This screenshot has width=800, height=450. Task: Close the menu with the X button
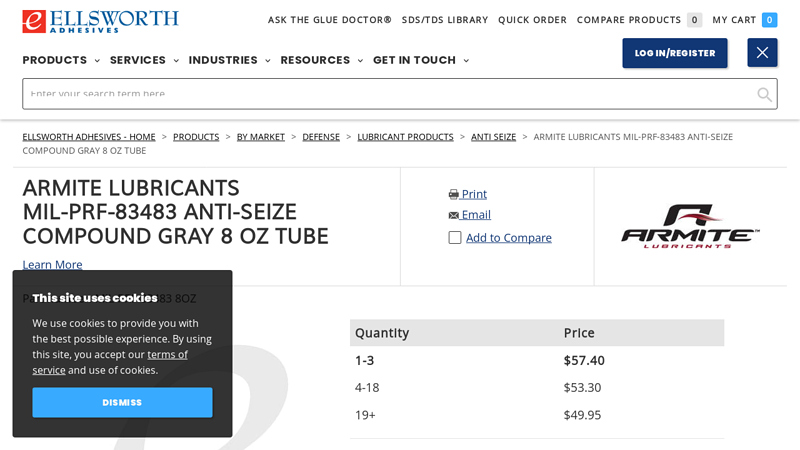pos(762,53)
